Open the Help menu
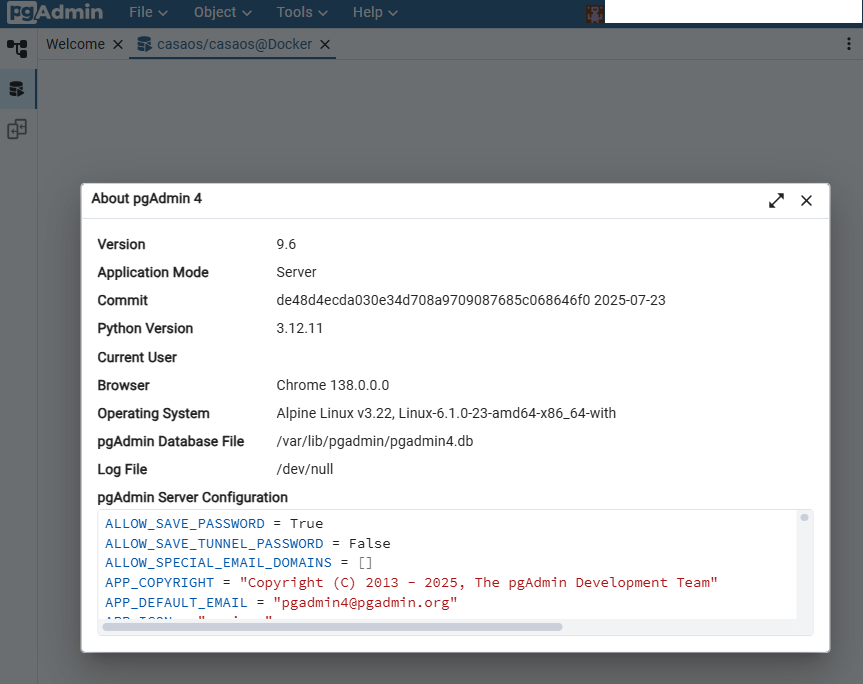 (375, 12)
